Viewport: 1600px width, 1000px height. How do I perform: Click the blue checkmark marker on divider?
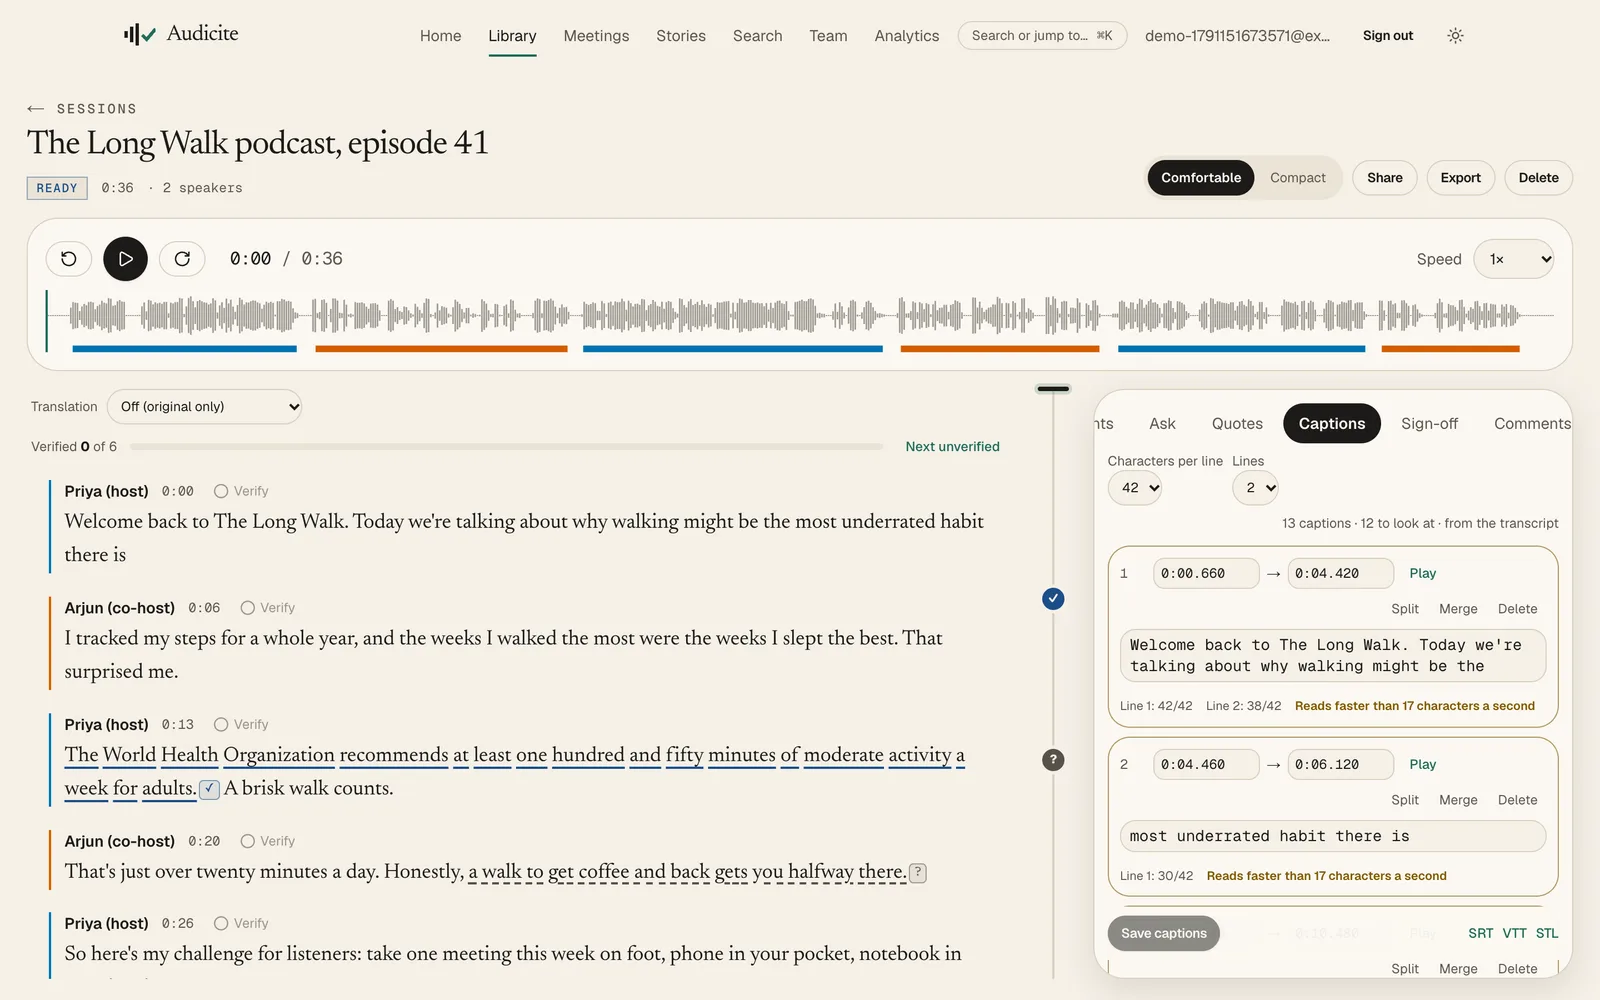1053,599
